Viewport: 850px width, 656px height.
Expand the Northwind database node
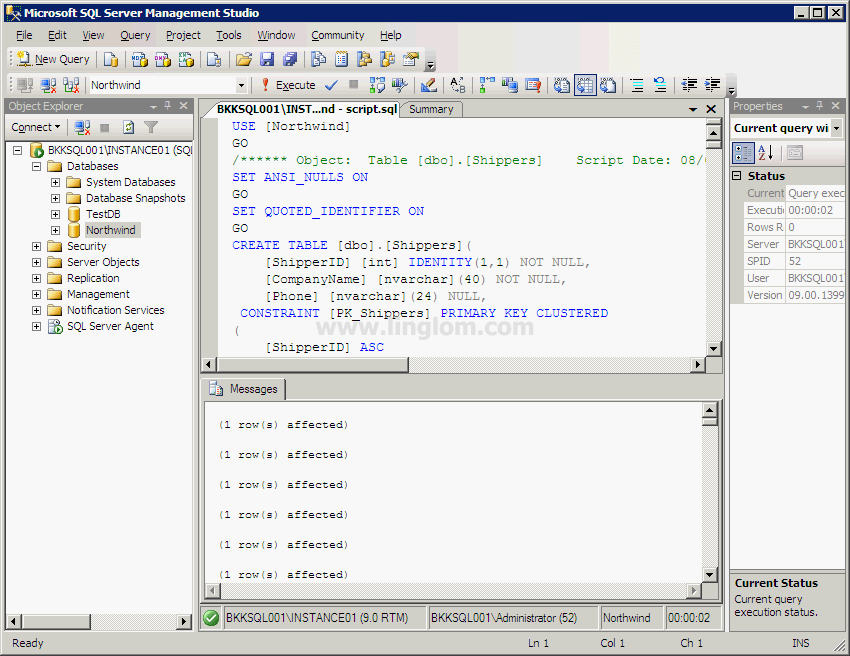(x=55, y=230)
